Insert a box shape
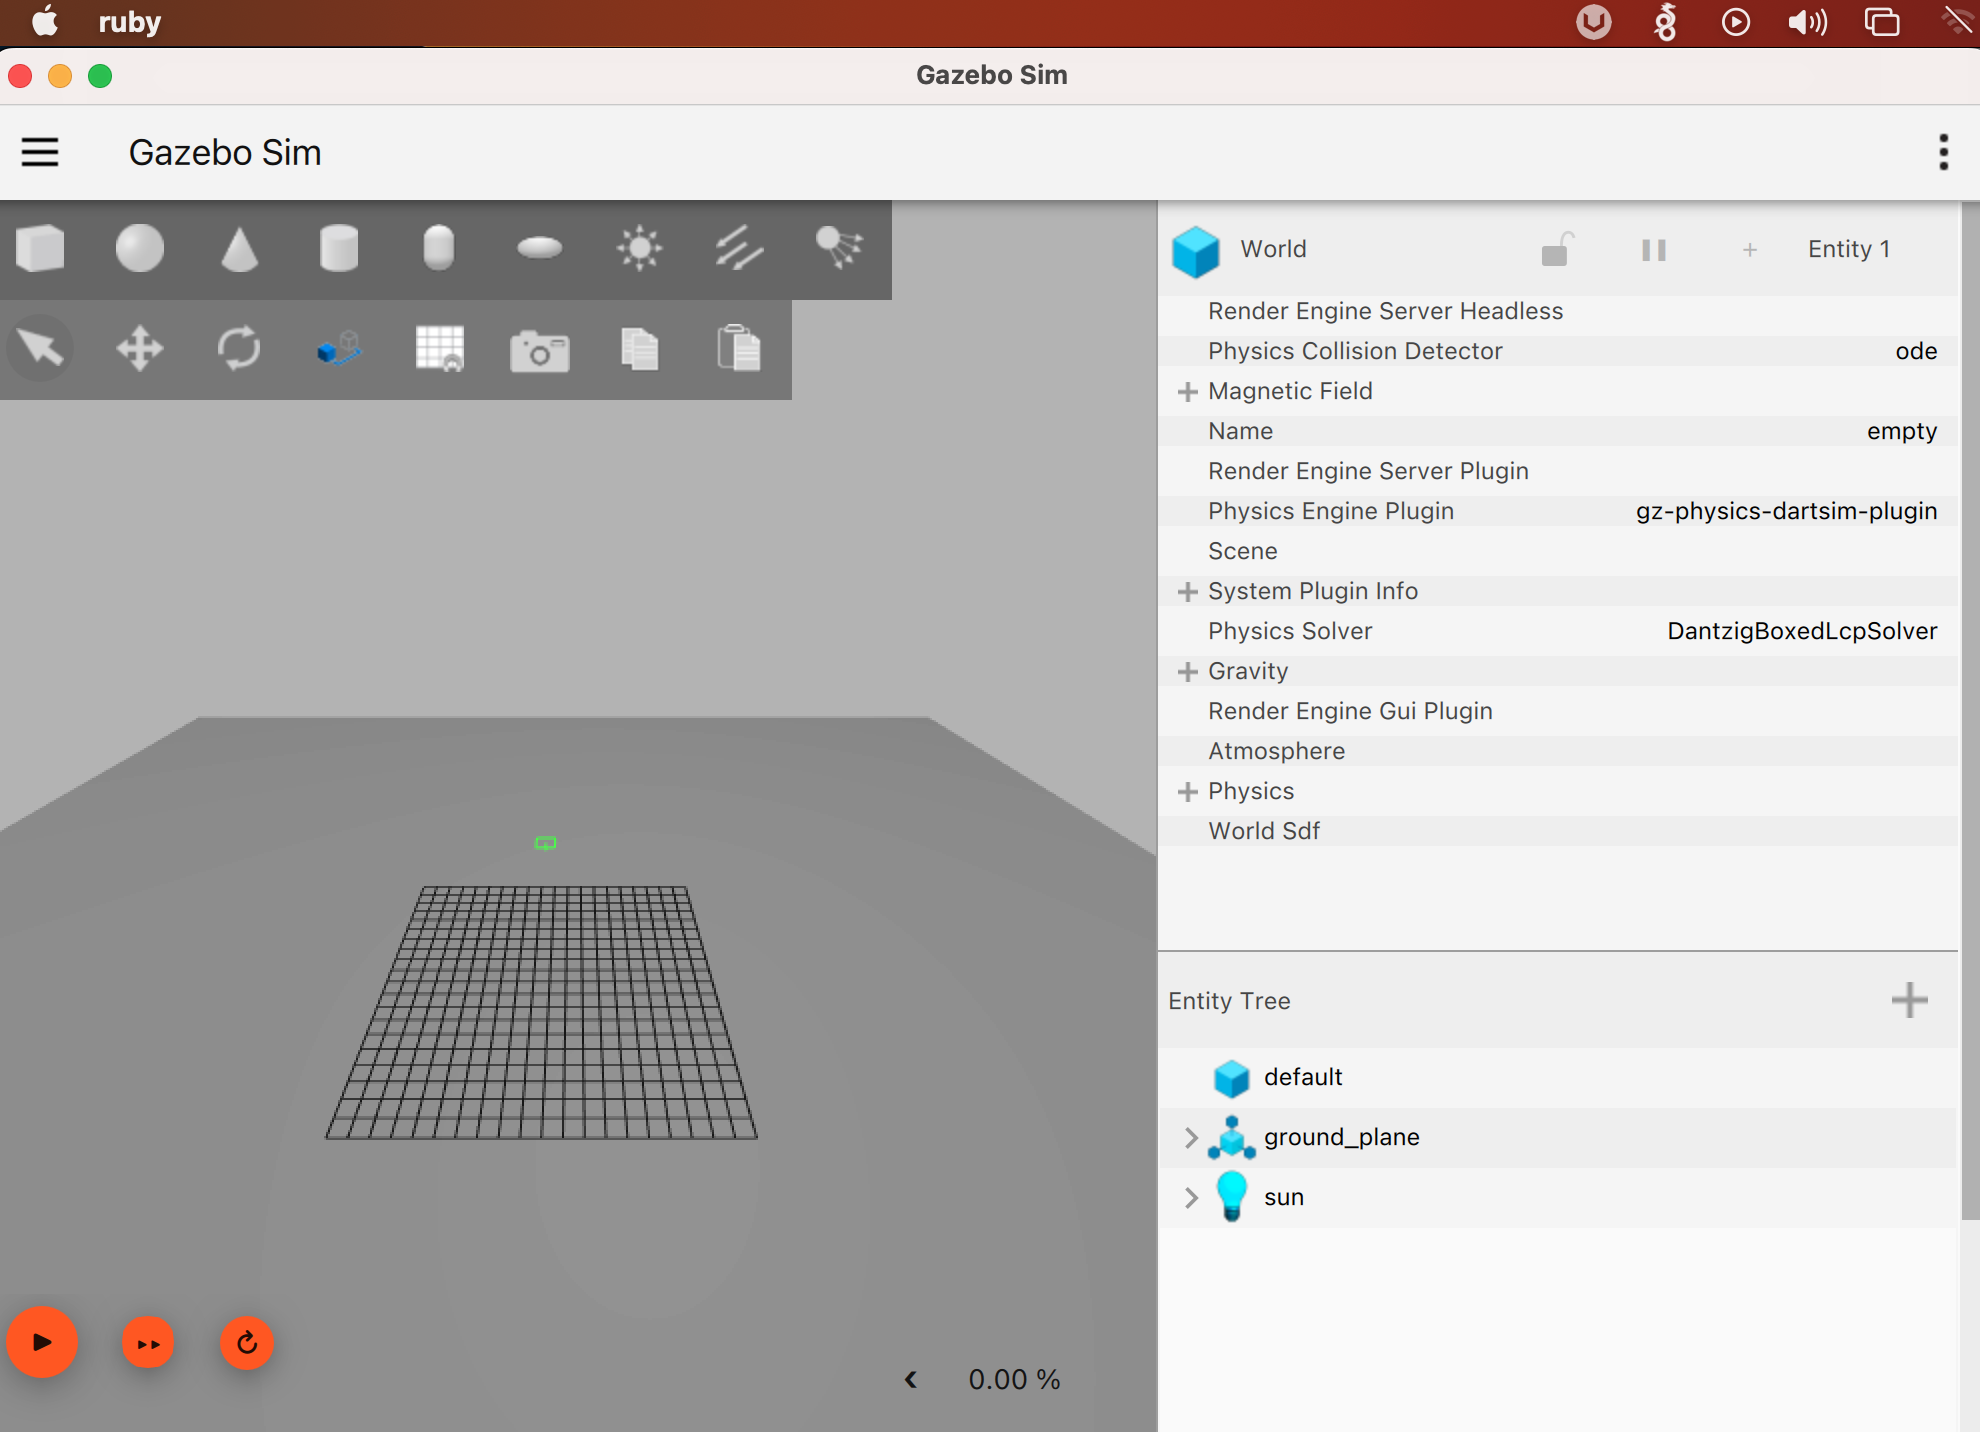 coord(40,248)
